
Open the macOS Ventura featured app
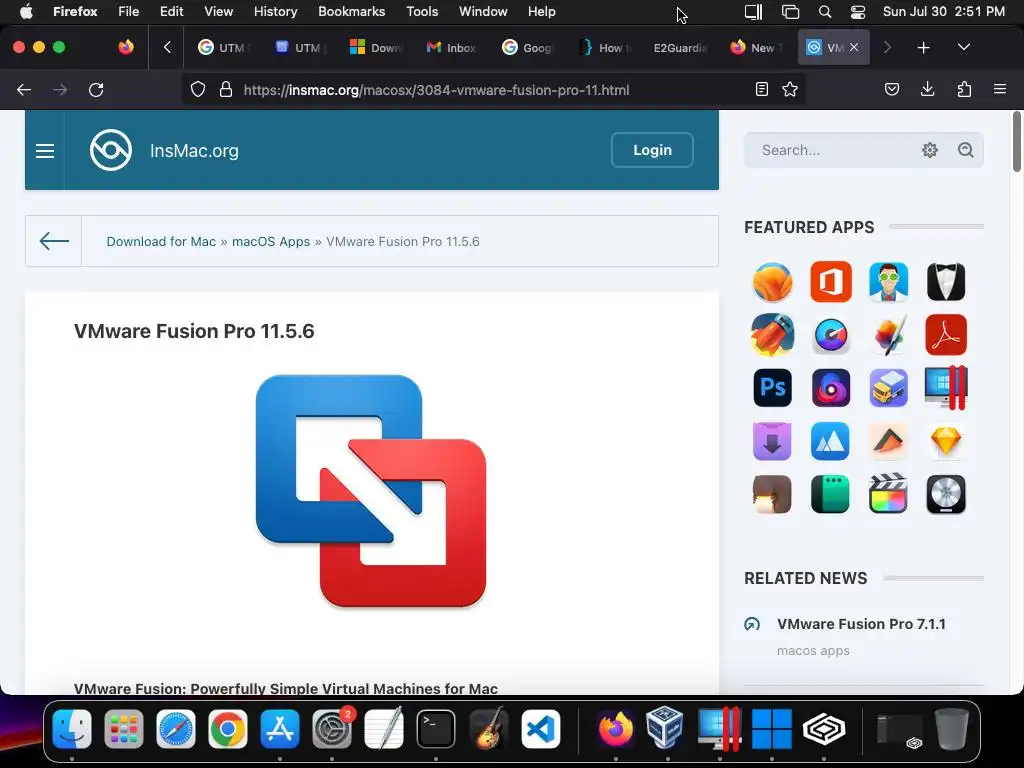click(772, 282)
